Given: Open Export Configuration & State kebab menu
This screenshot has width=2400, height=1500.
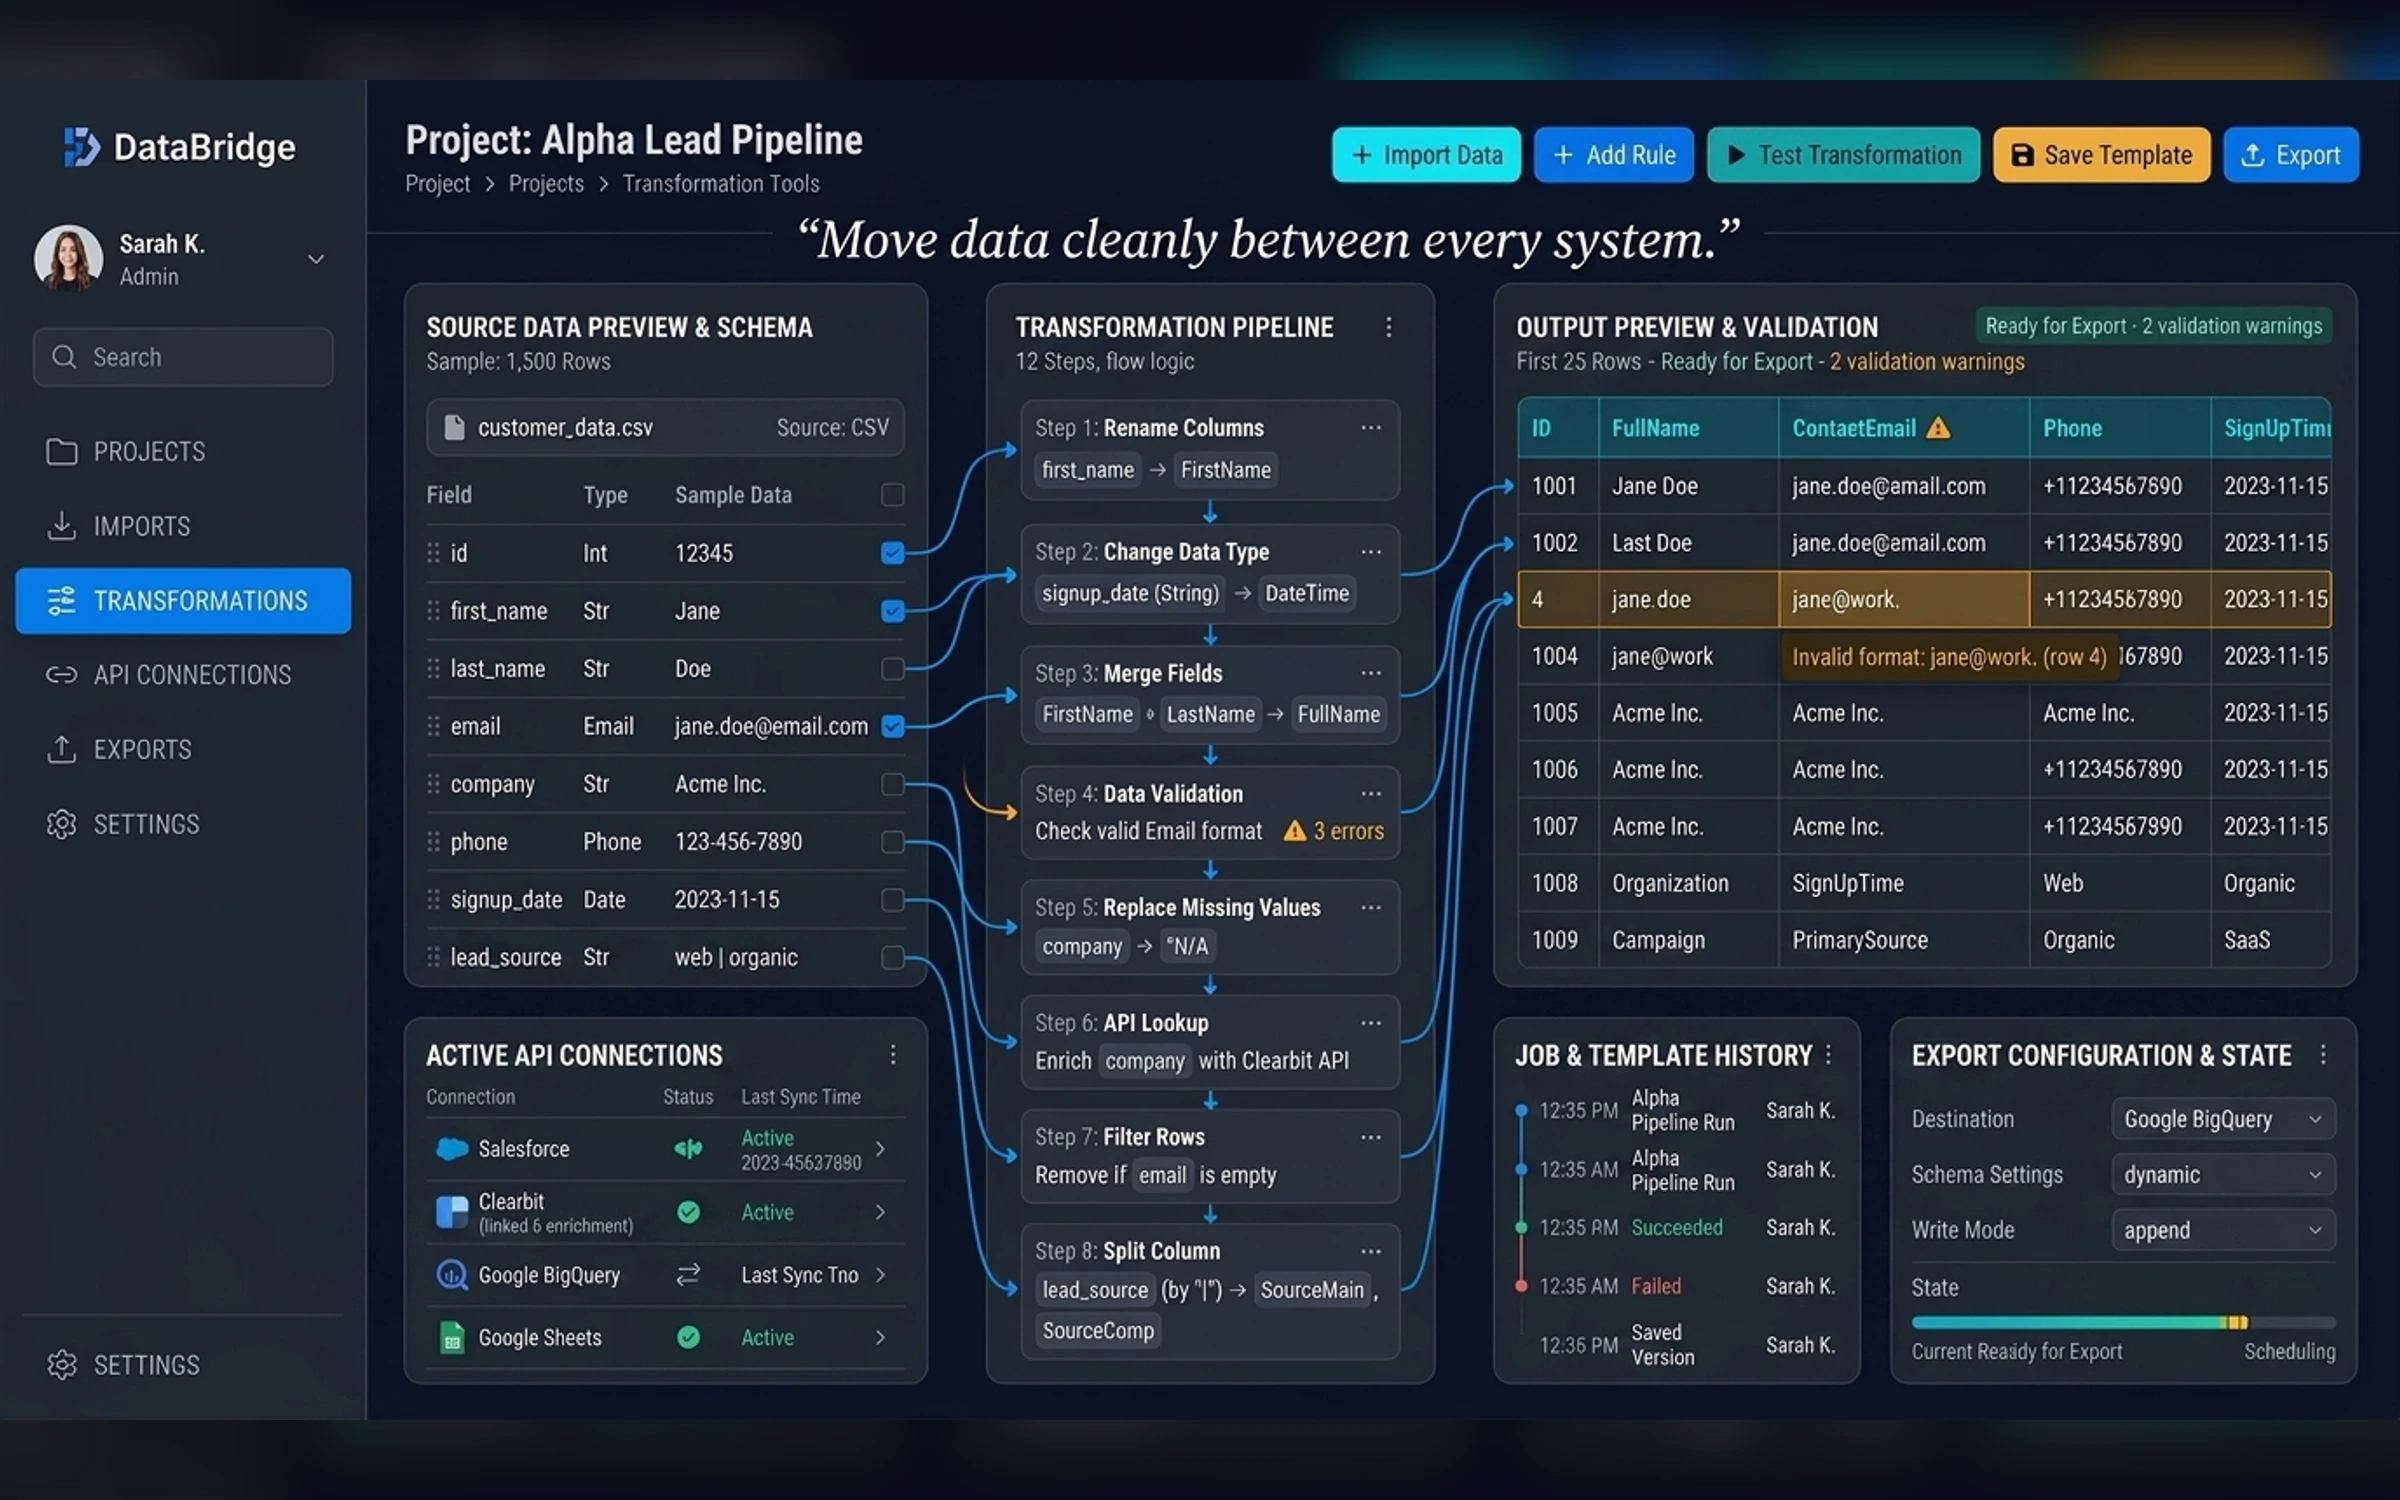Looking at the screenshot, I should [x=2323, y=1055].
